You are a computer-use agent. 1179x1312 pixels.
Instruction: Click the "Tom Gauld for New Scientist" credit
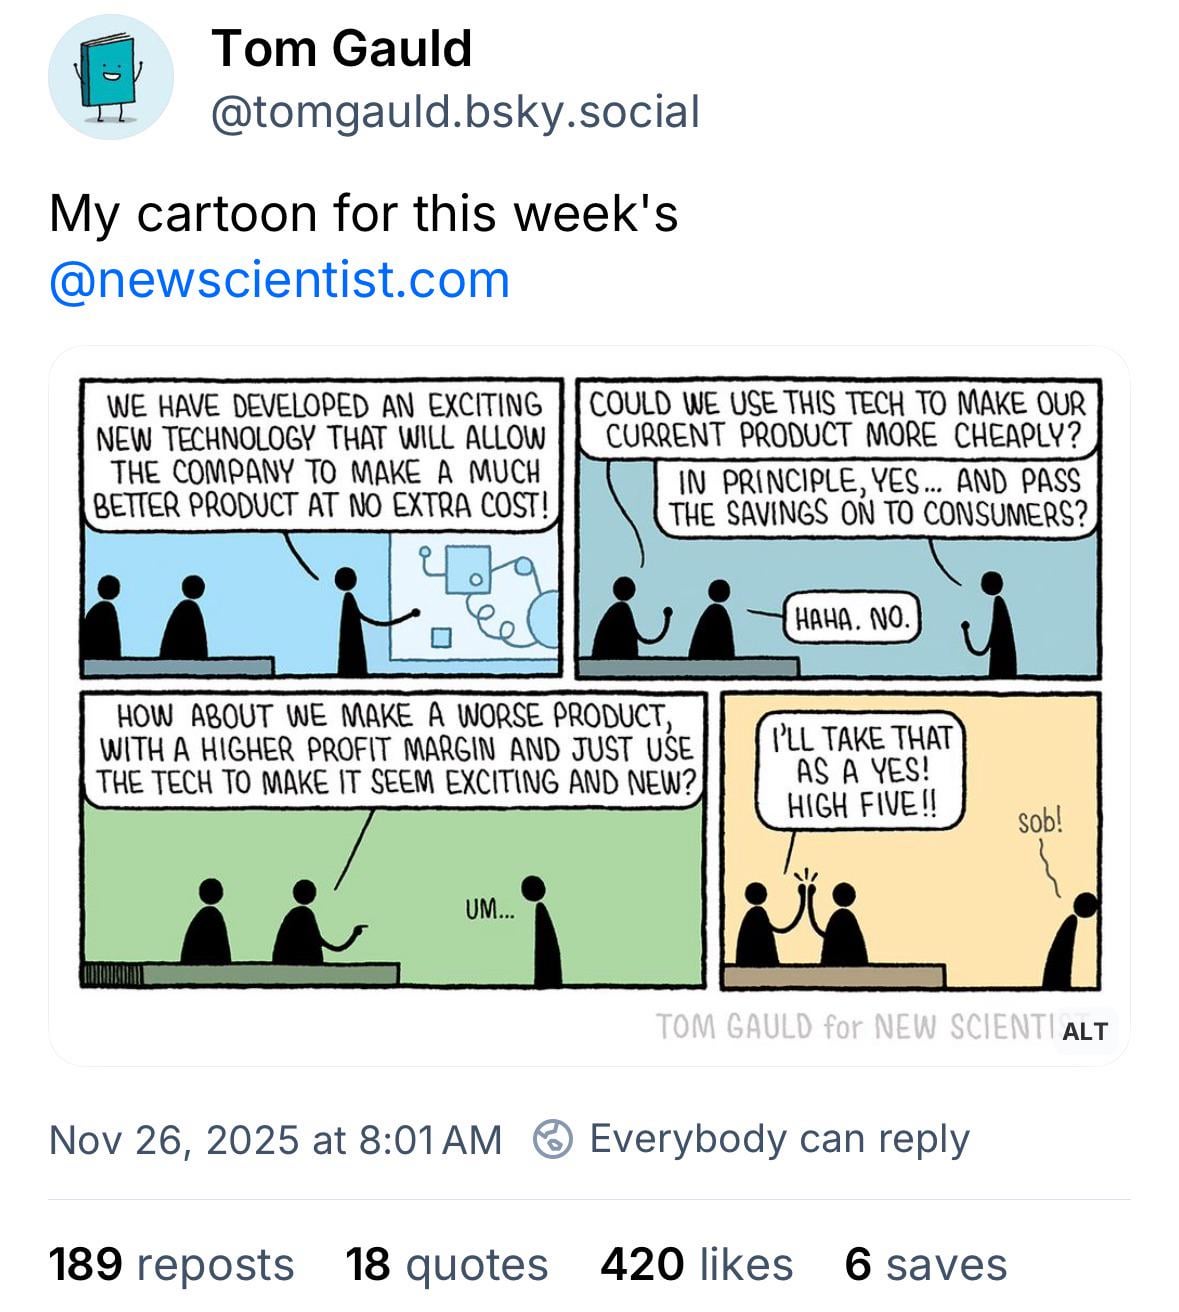850,1026
